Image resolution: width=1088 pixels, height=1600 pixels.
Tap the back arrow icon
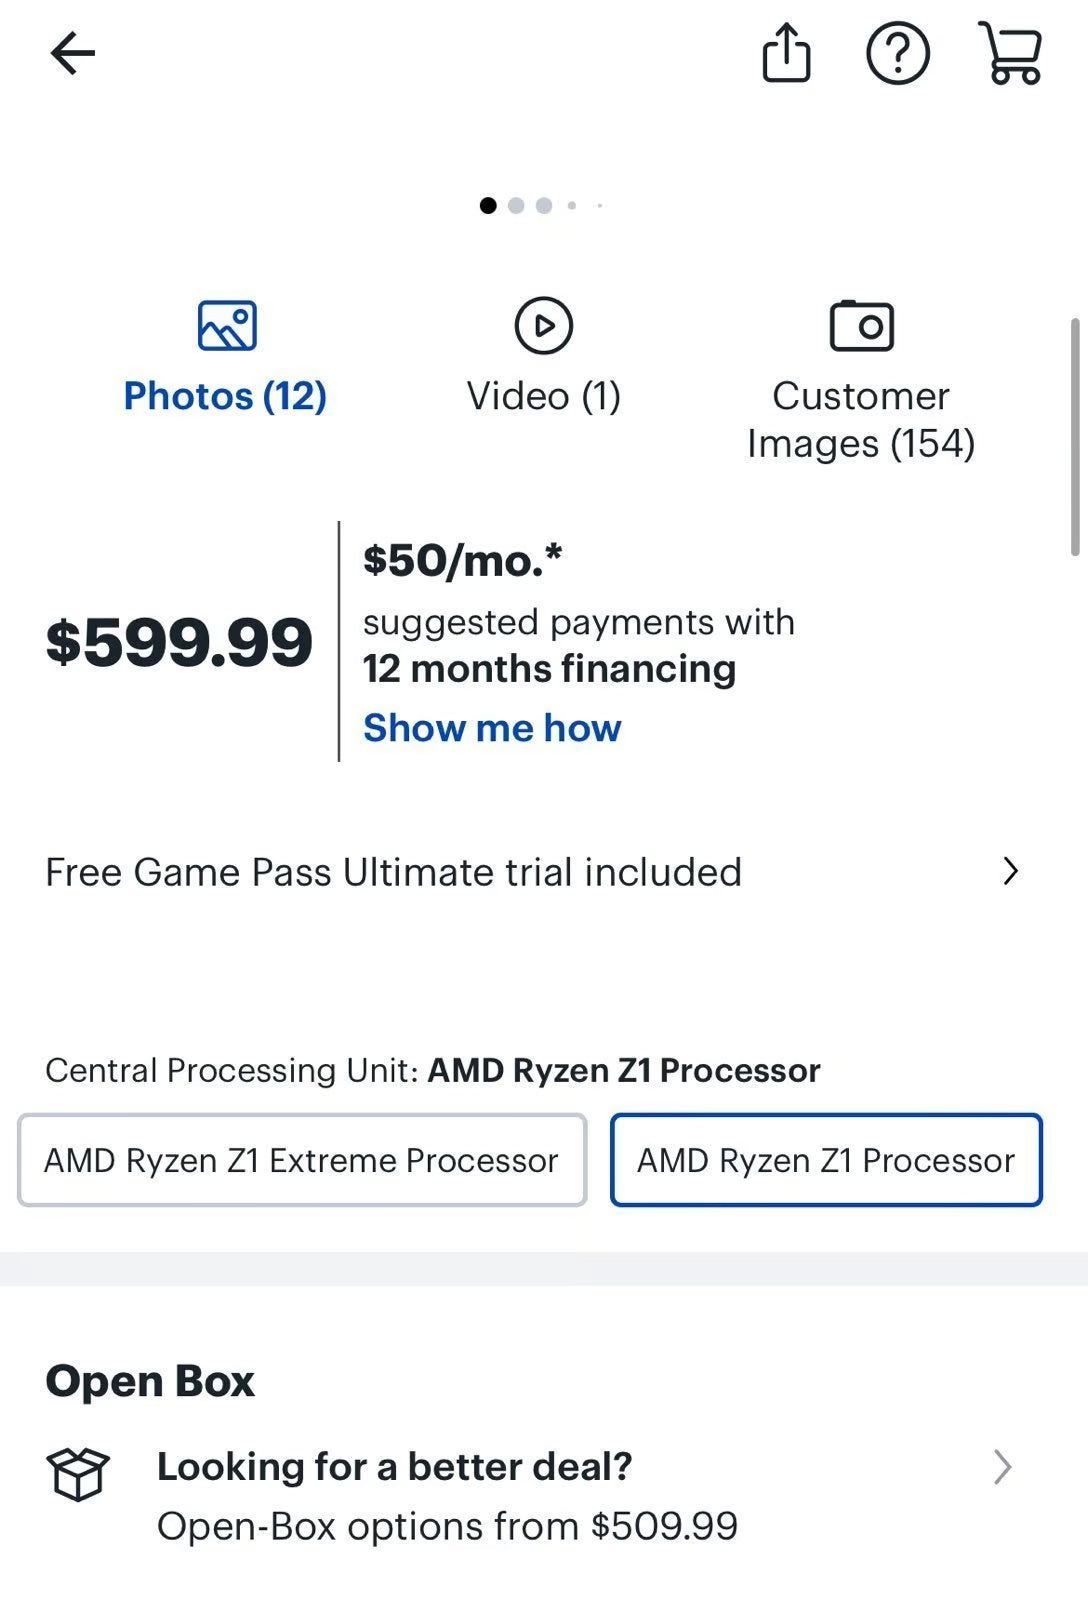pyautogui.click(x=73, y=53)
